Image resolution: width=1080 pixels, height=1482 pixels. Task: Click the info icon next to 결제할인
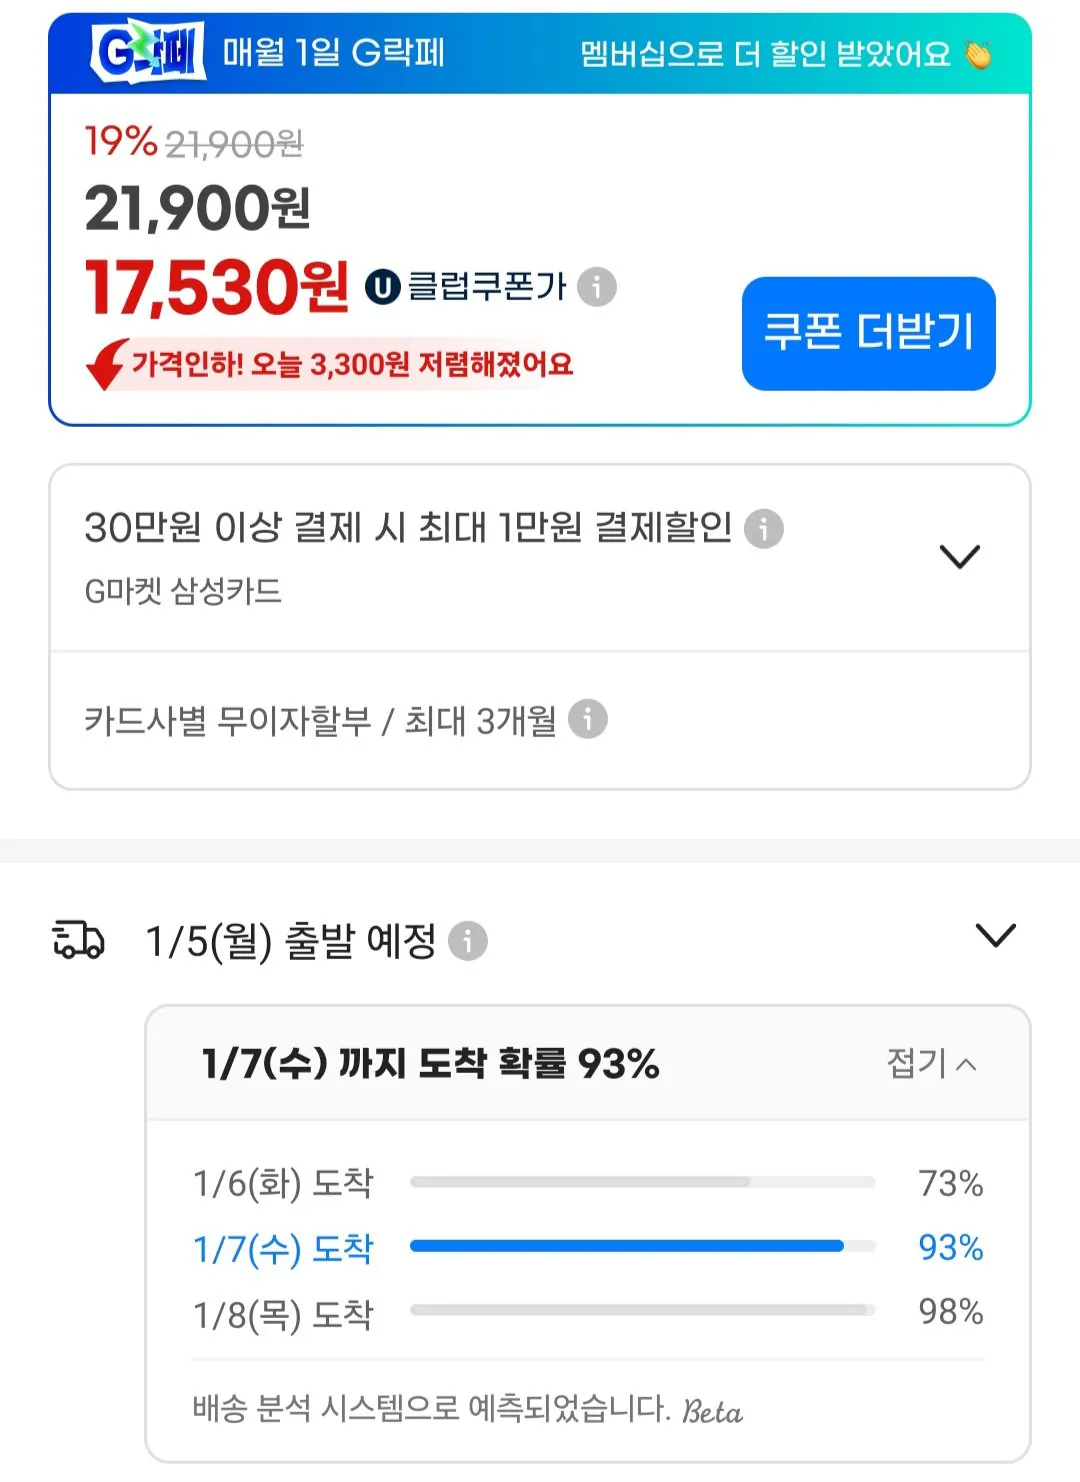click(x=765, y=531)
